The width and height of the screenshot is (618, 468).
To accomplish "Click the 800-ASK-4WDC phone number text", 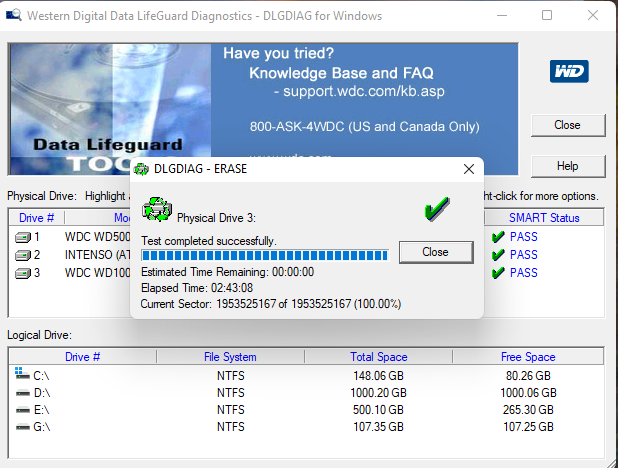I will click(x=365, y=127).
